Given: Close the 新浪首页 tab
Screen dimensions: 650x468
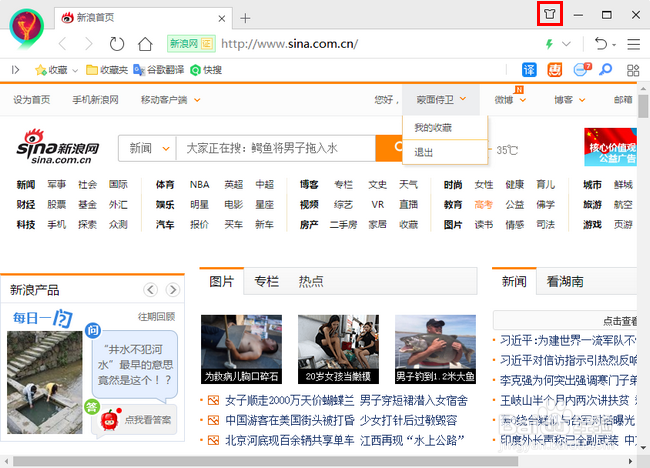Looking at the screenshot, I should (x=222, y=19).
